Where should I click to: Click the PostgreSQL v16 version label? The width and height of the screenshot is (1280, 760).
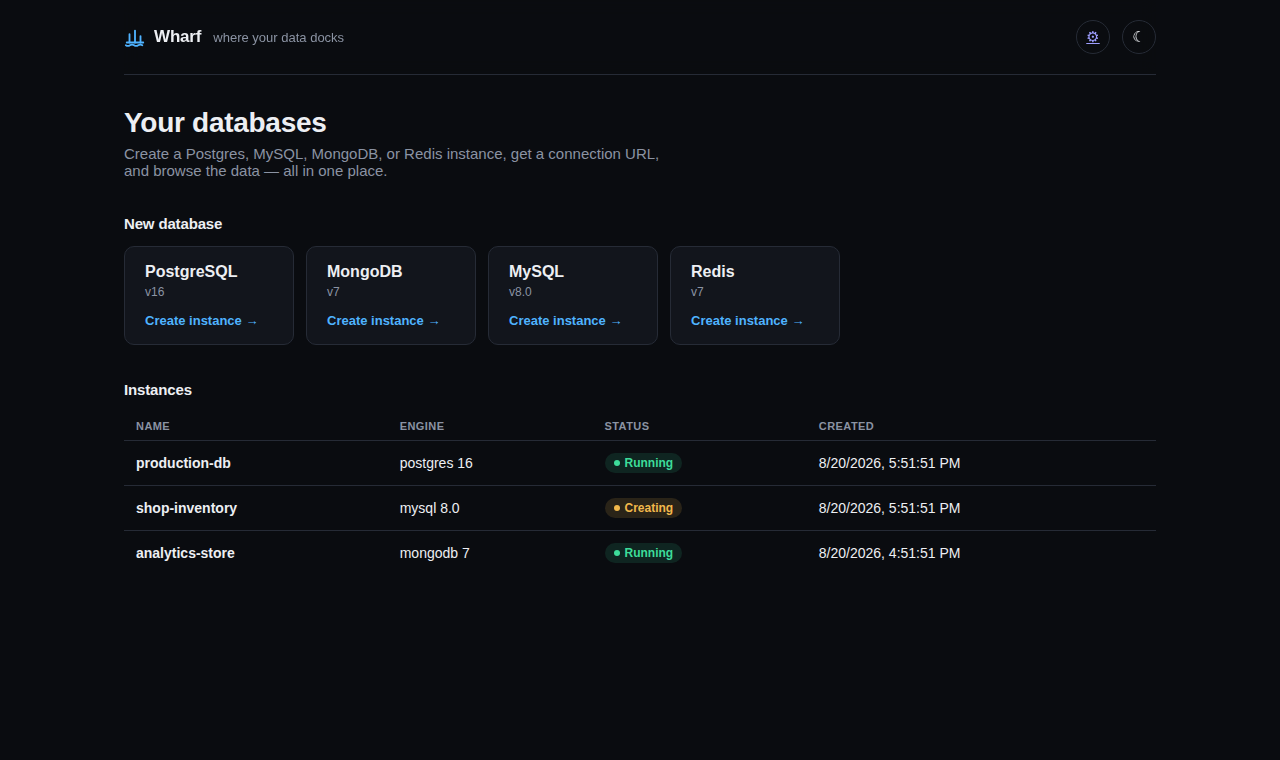tap(155, 292)
